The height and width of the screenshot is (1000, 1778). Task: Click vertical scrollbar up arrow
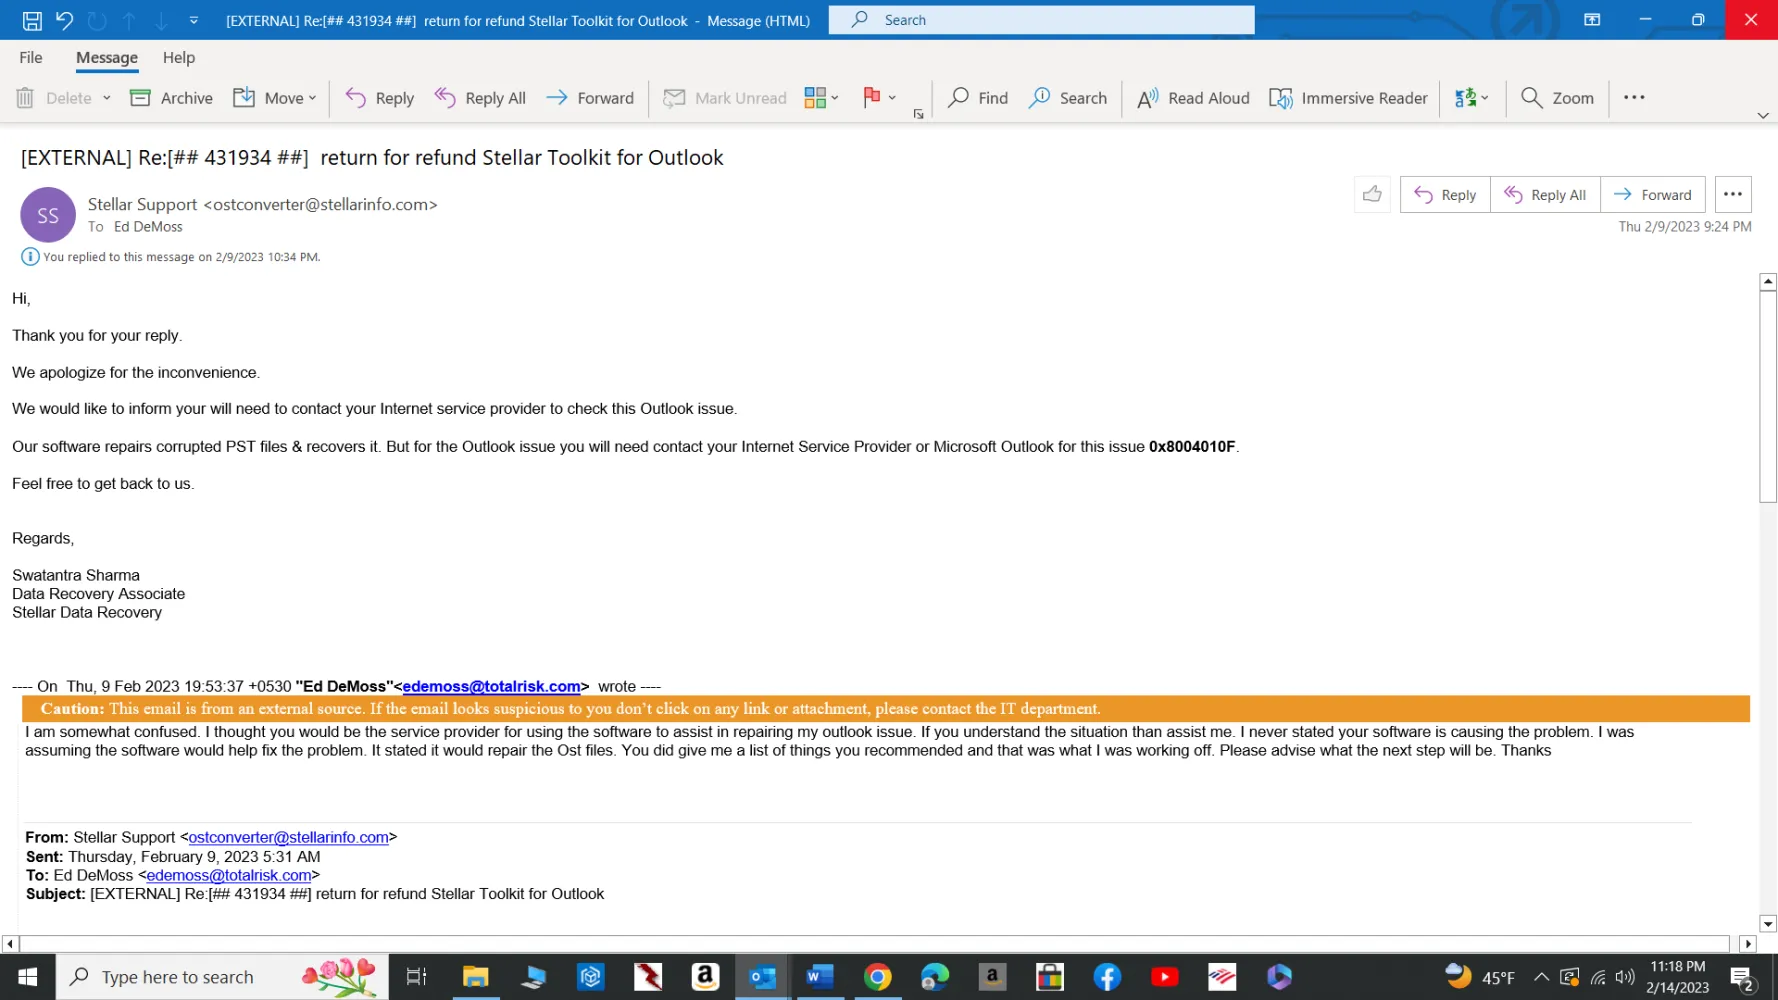tap(1768, 282)
